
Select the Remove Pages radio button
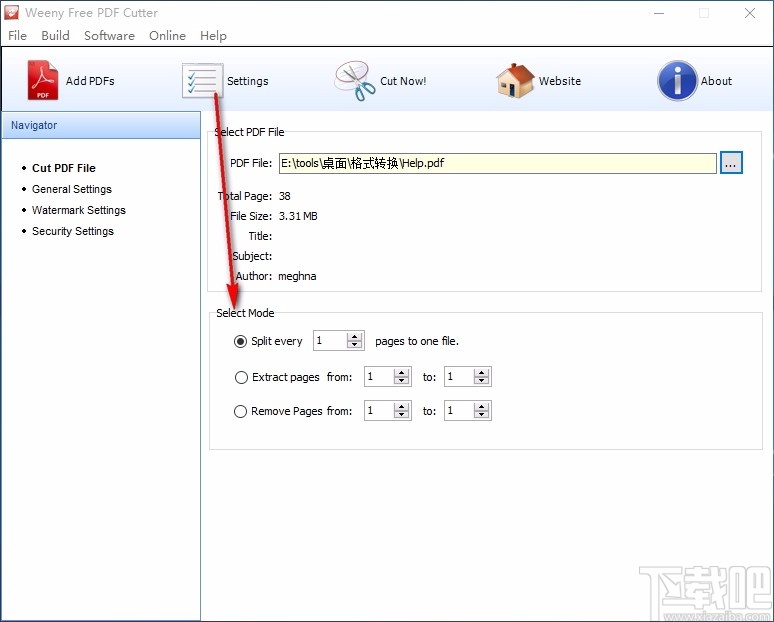click(x=240, y=411)
